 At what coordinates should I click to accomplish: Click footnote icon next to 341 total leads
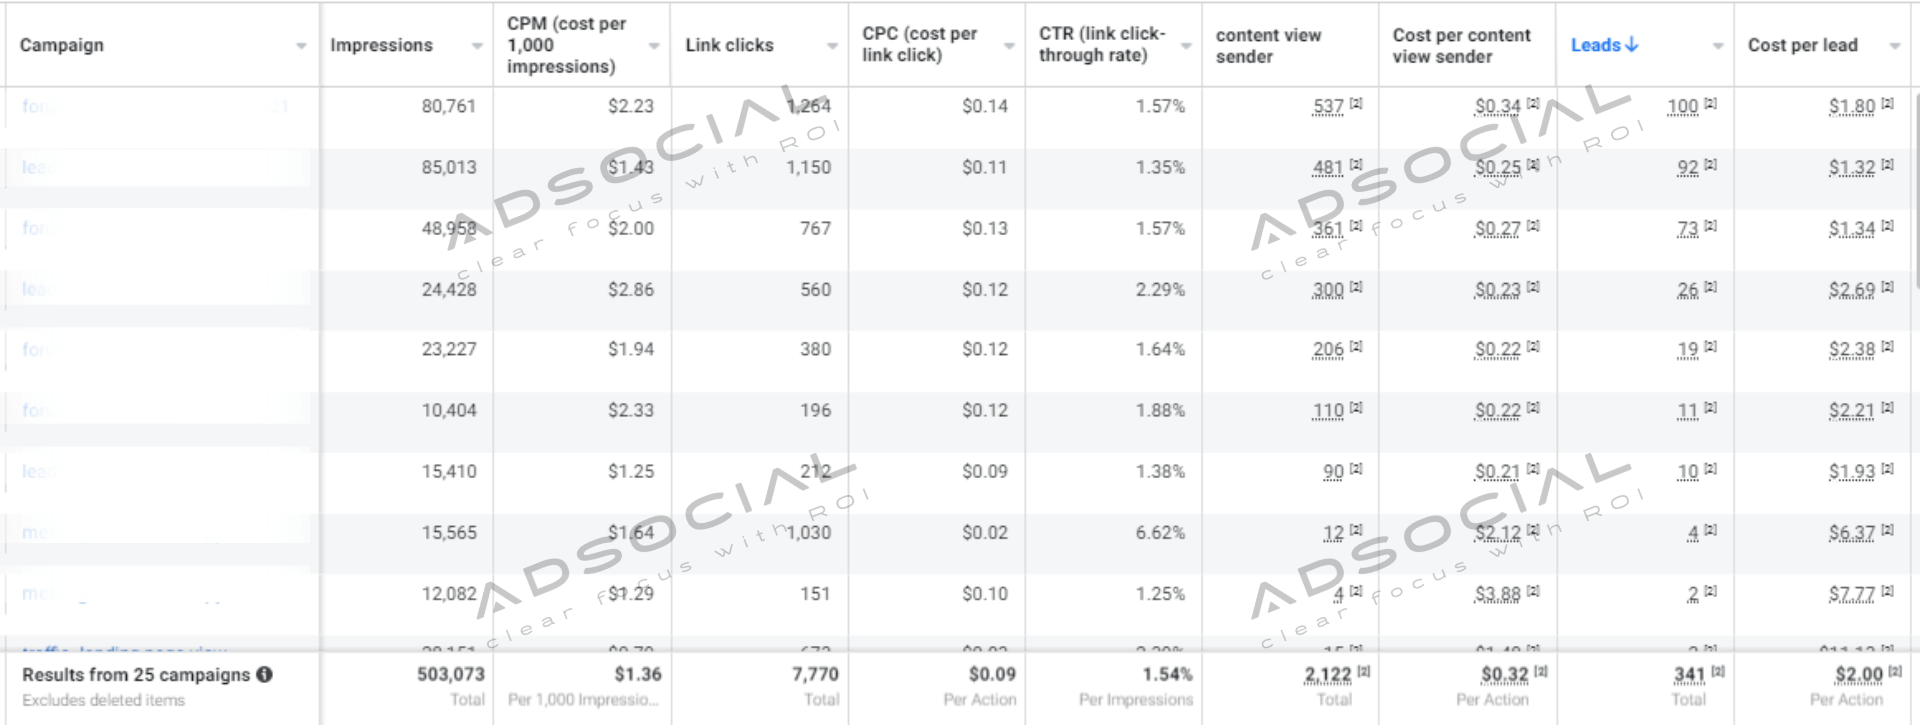1718,672
